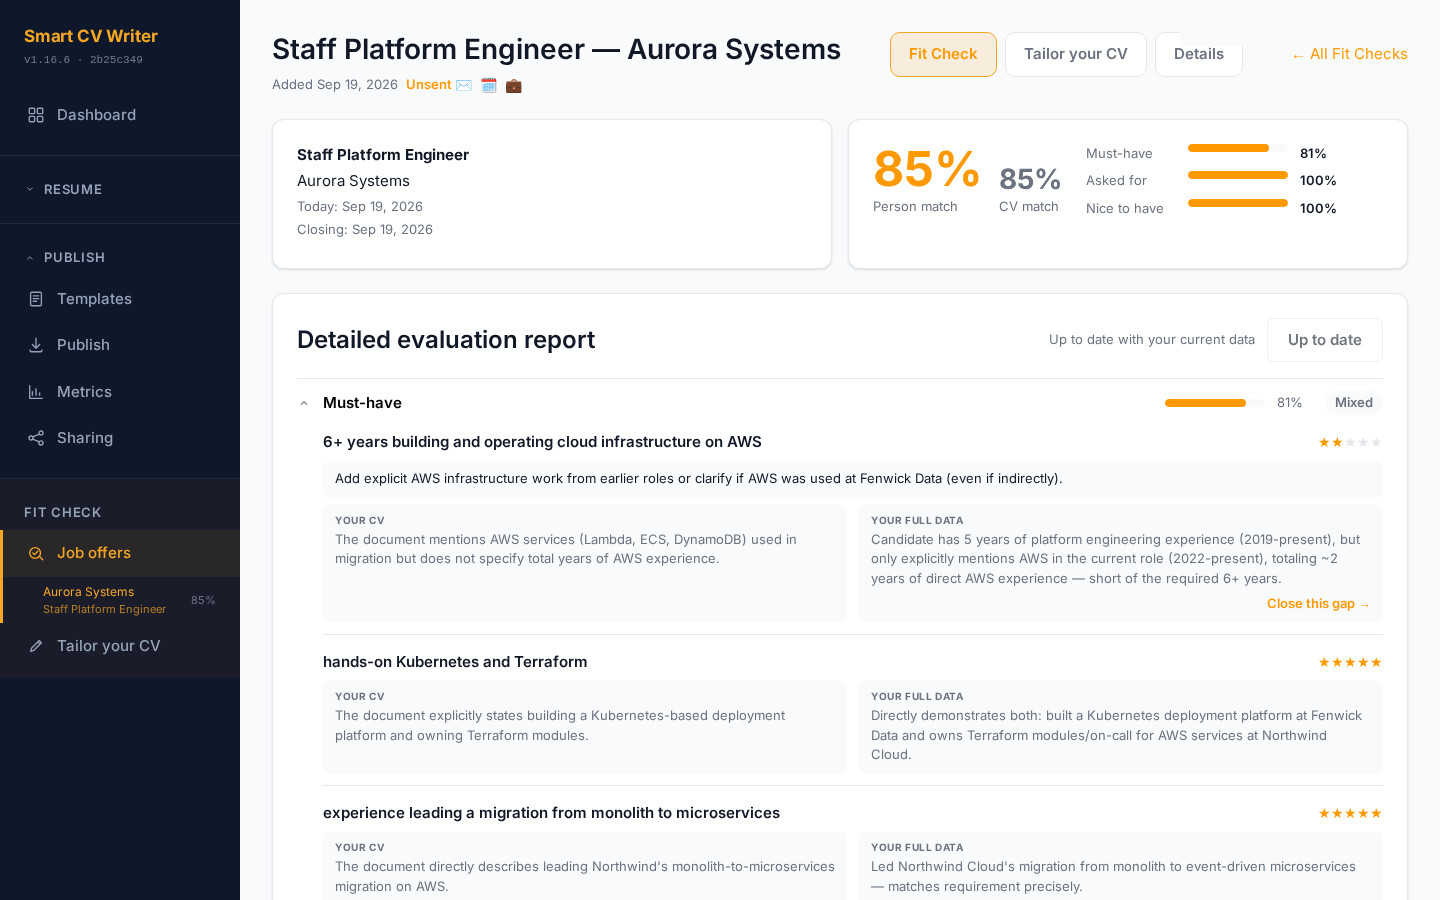The image size is (1440, 900).
Task: Click the 85% CV match score
Action: click(1030, 179)
